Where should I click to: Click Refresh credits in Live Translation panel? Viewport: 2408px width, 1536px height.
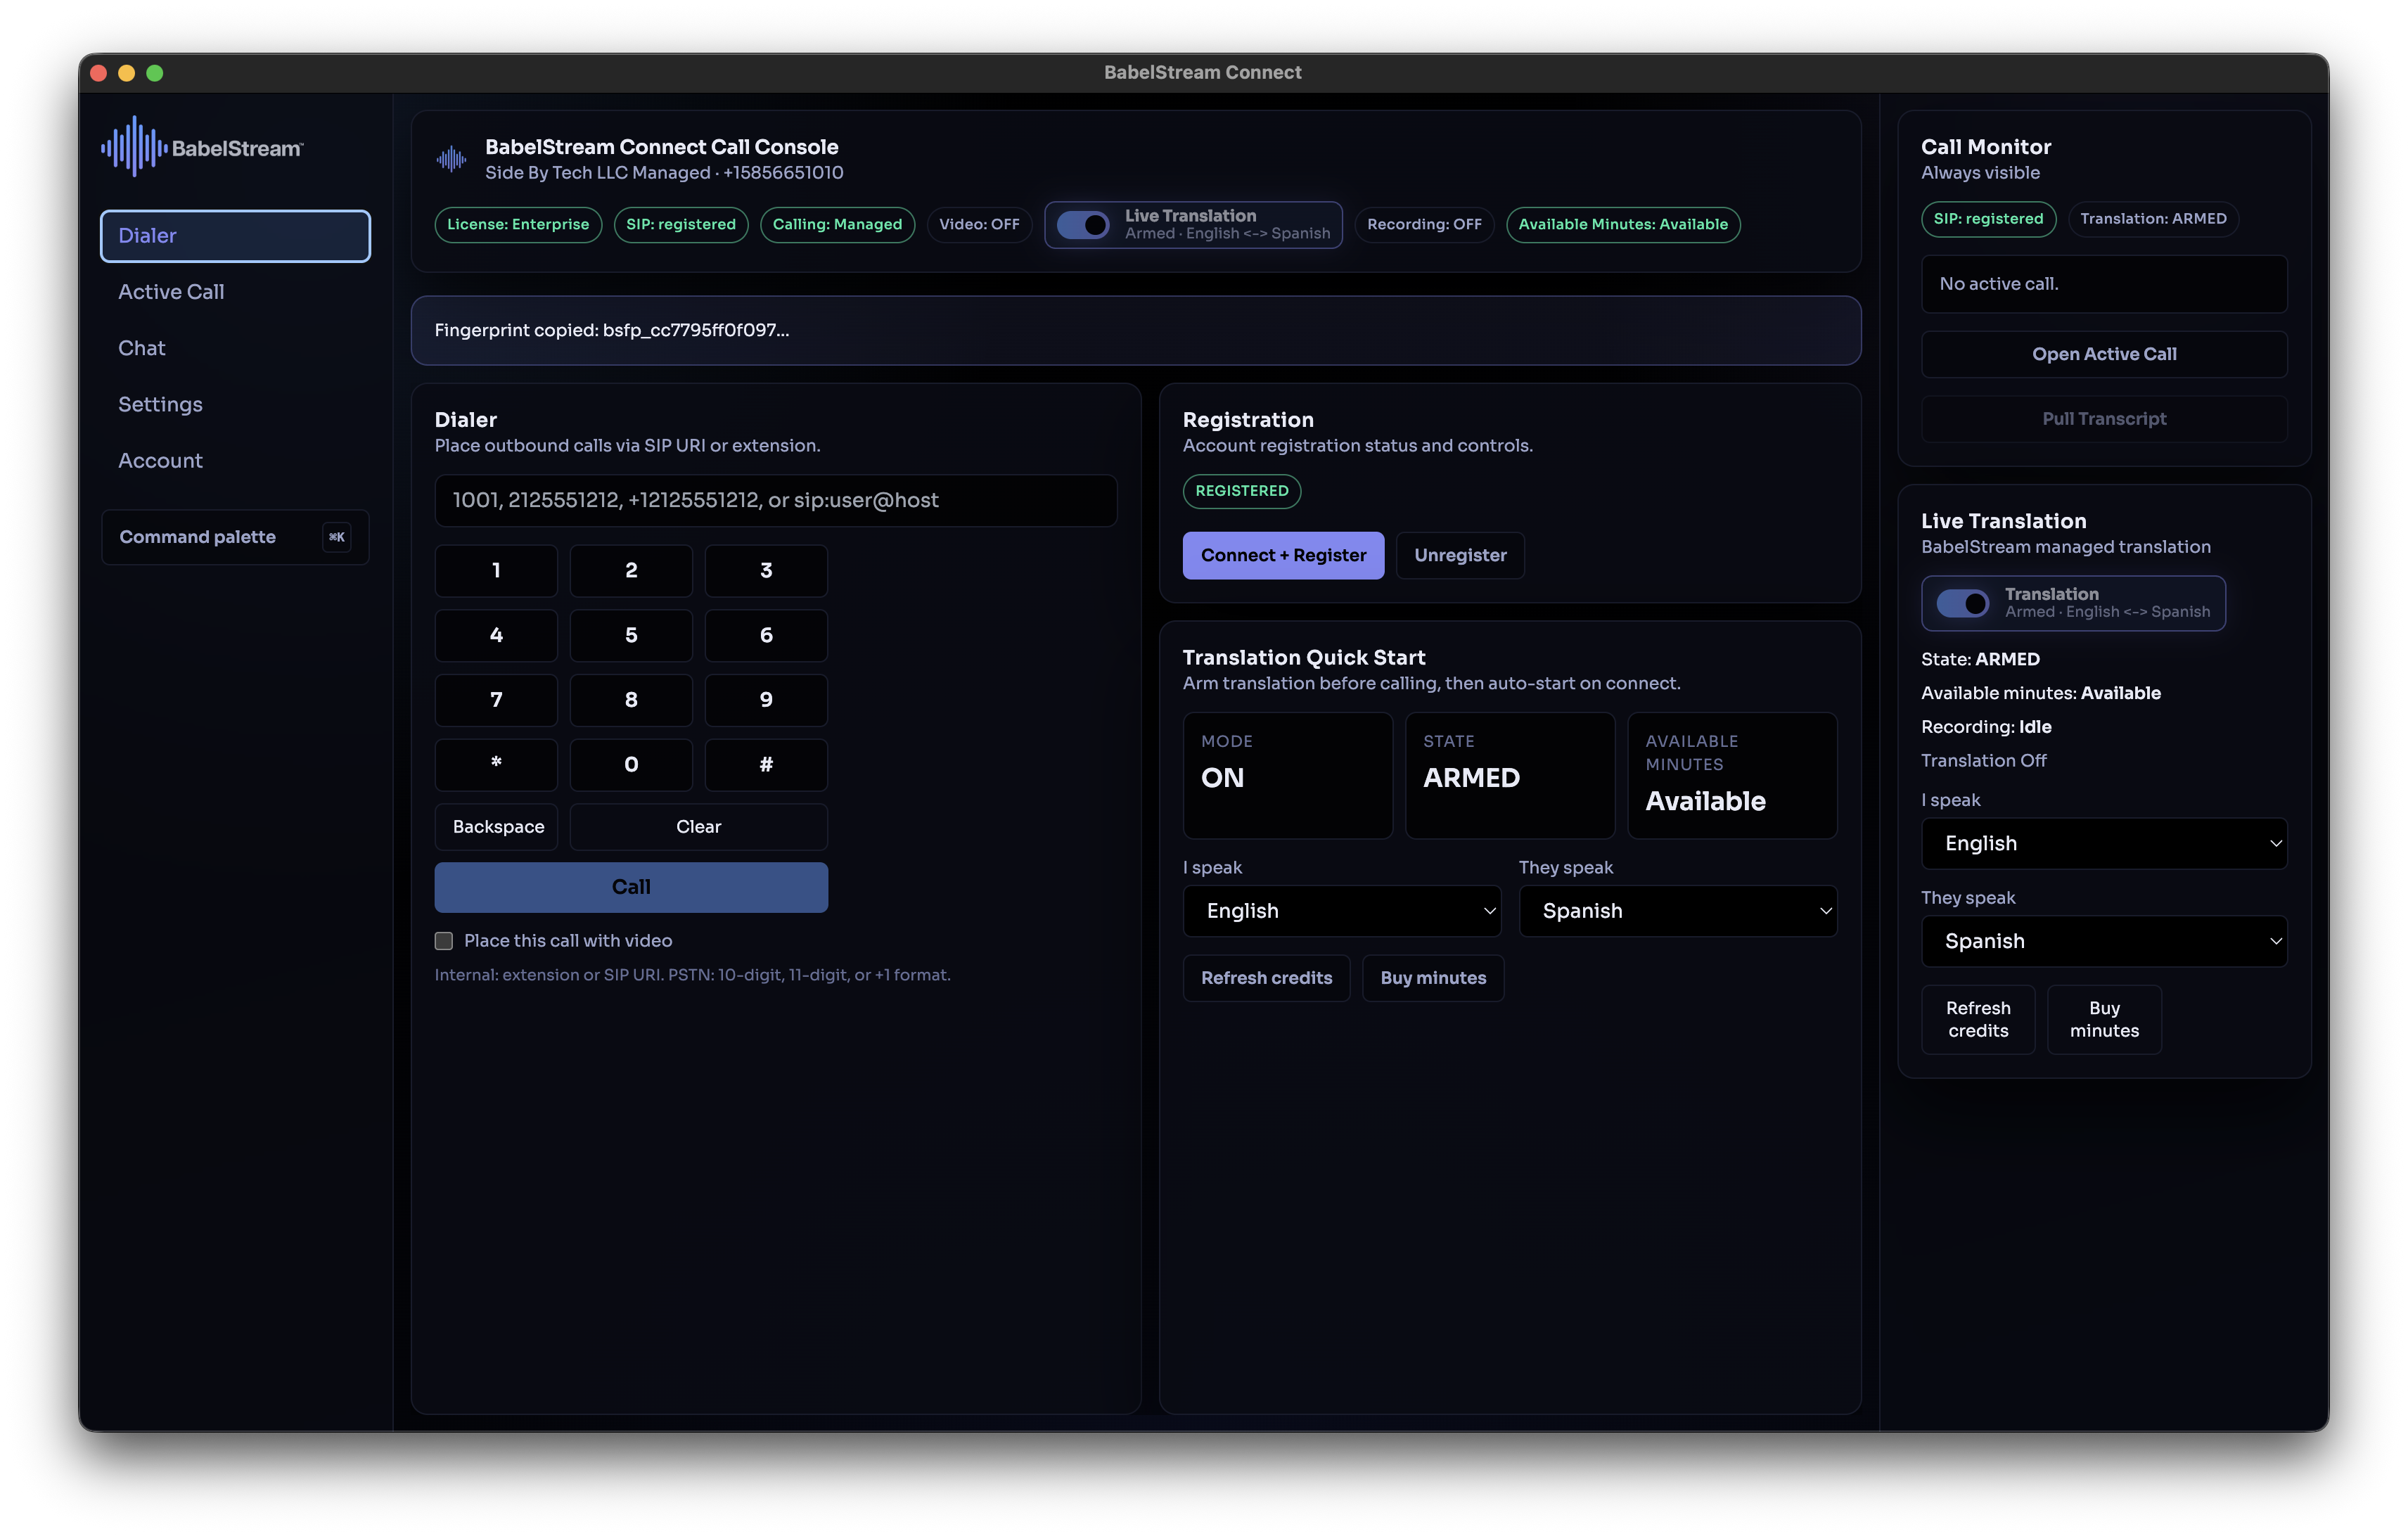(1978, 1019)
